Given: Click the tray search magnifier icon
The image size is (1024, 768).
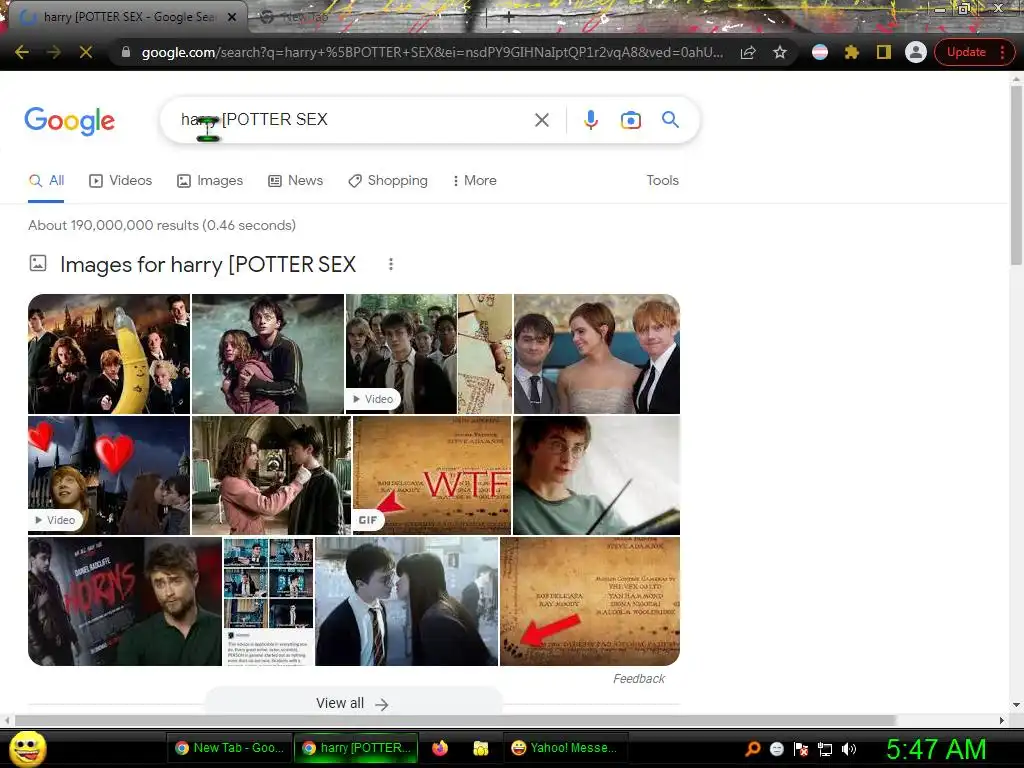Looking at the screenshot, I should (x=752, y=748).
